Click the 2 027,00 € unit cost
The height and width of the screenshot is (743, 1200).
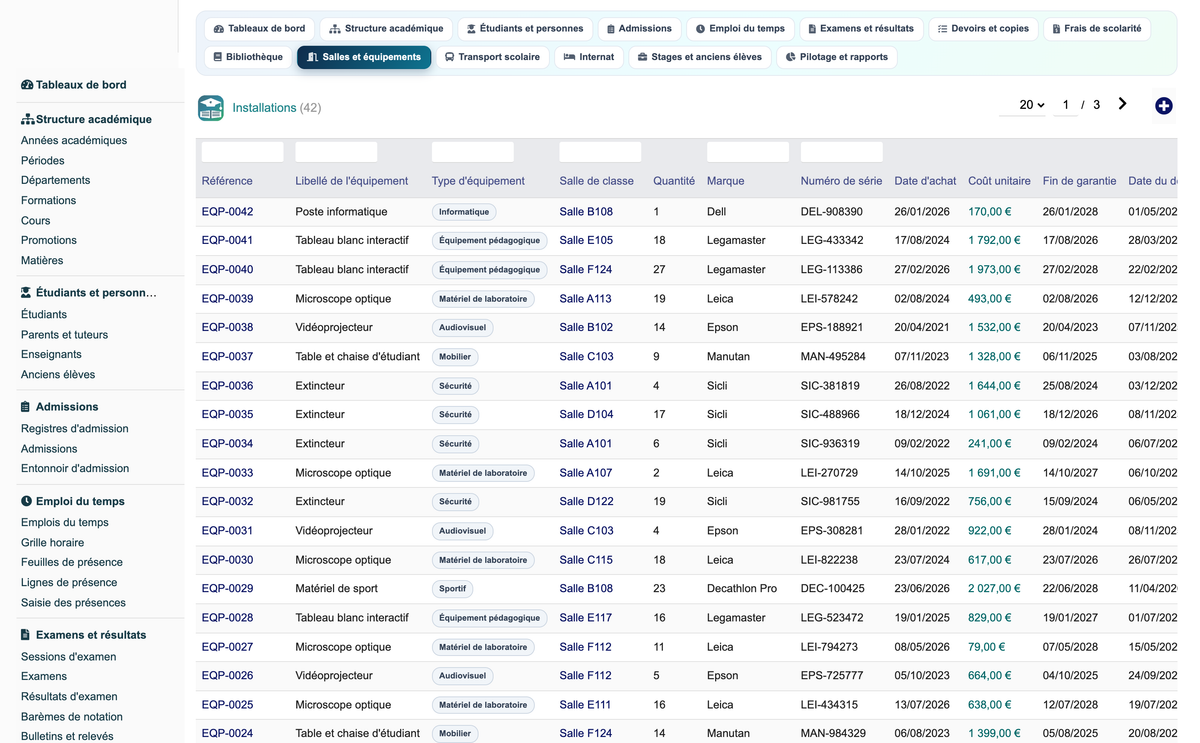coord(994,589)
